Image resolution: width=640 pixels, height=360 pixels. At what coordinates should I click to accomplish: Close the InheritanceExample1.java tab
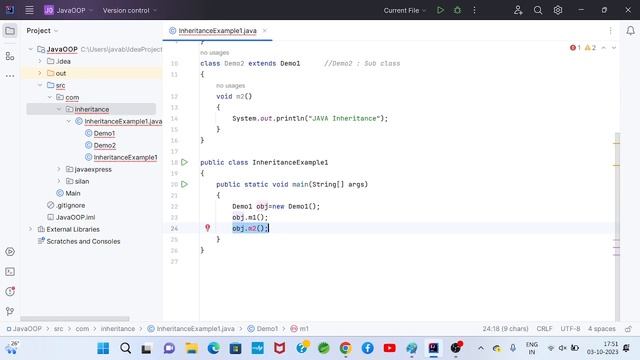tap(264, 31)
